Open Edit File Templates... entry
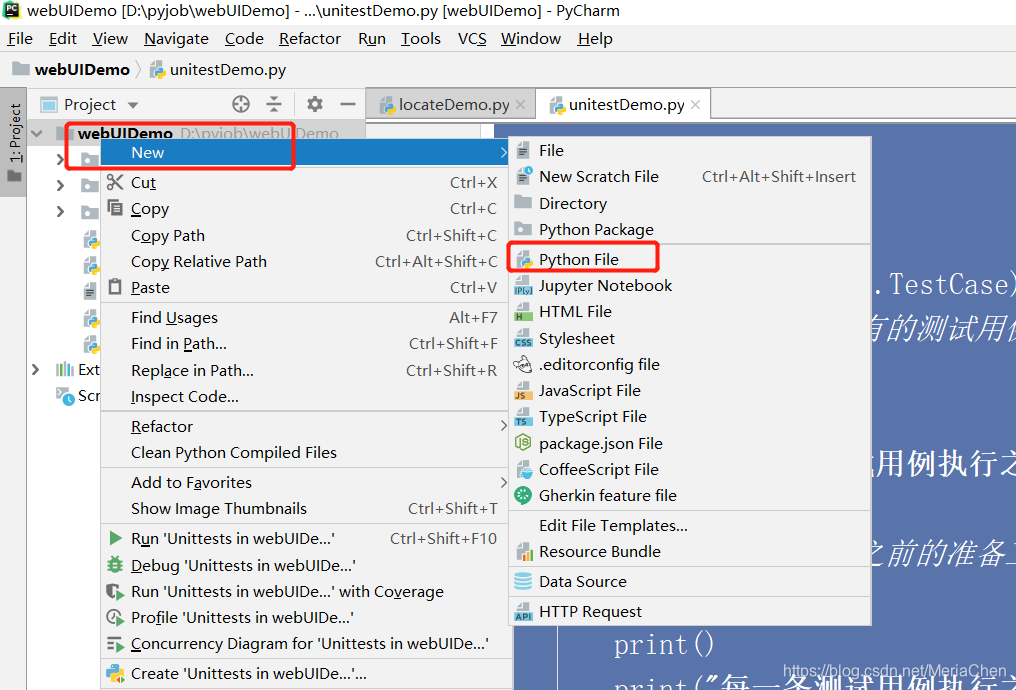 pos(690,525)
